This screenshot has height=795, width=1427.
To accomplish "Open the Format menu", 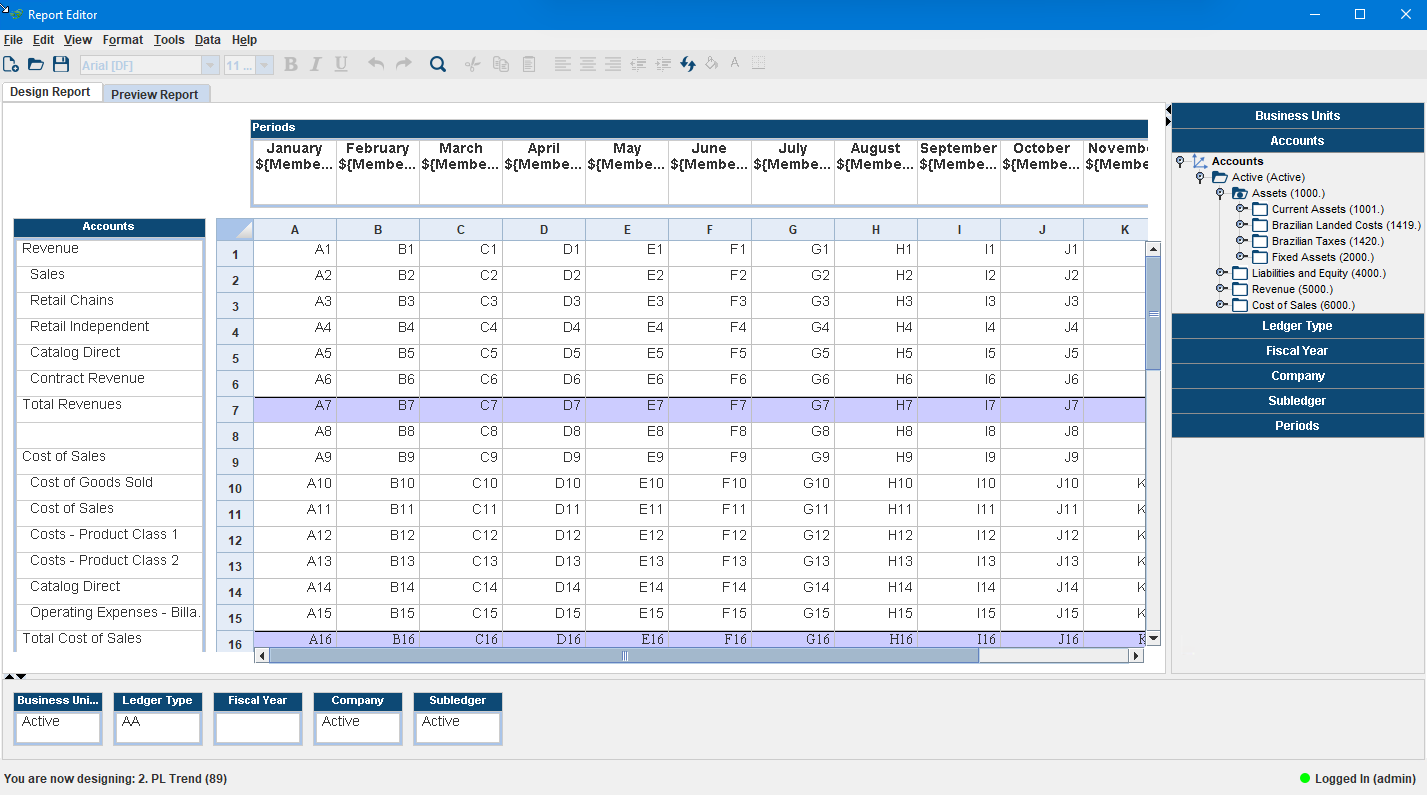I will click(x=122, y=40).
